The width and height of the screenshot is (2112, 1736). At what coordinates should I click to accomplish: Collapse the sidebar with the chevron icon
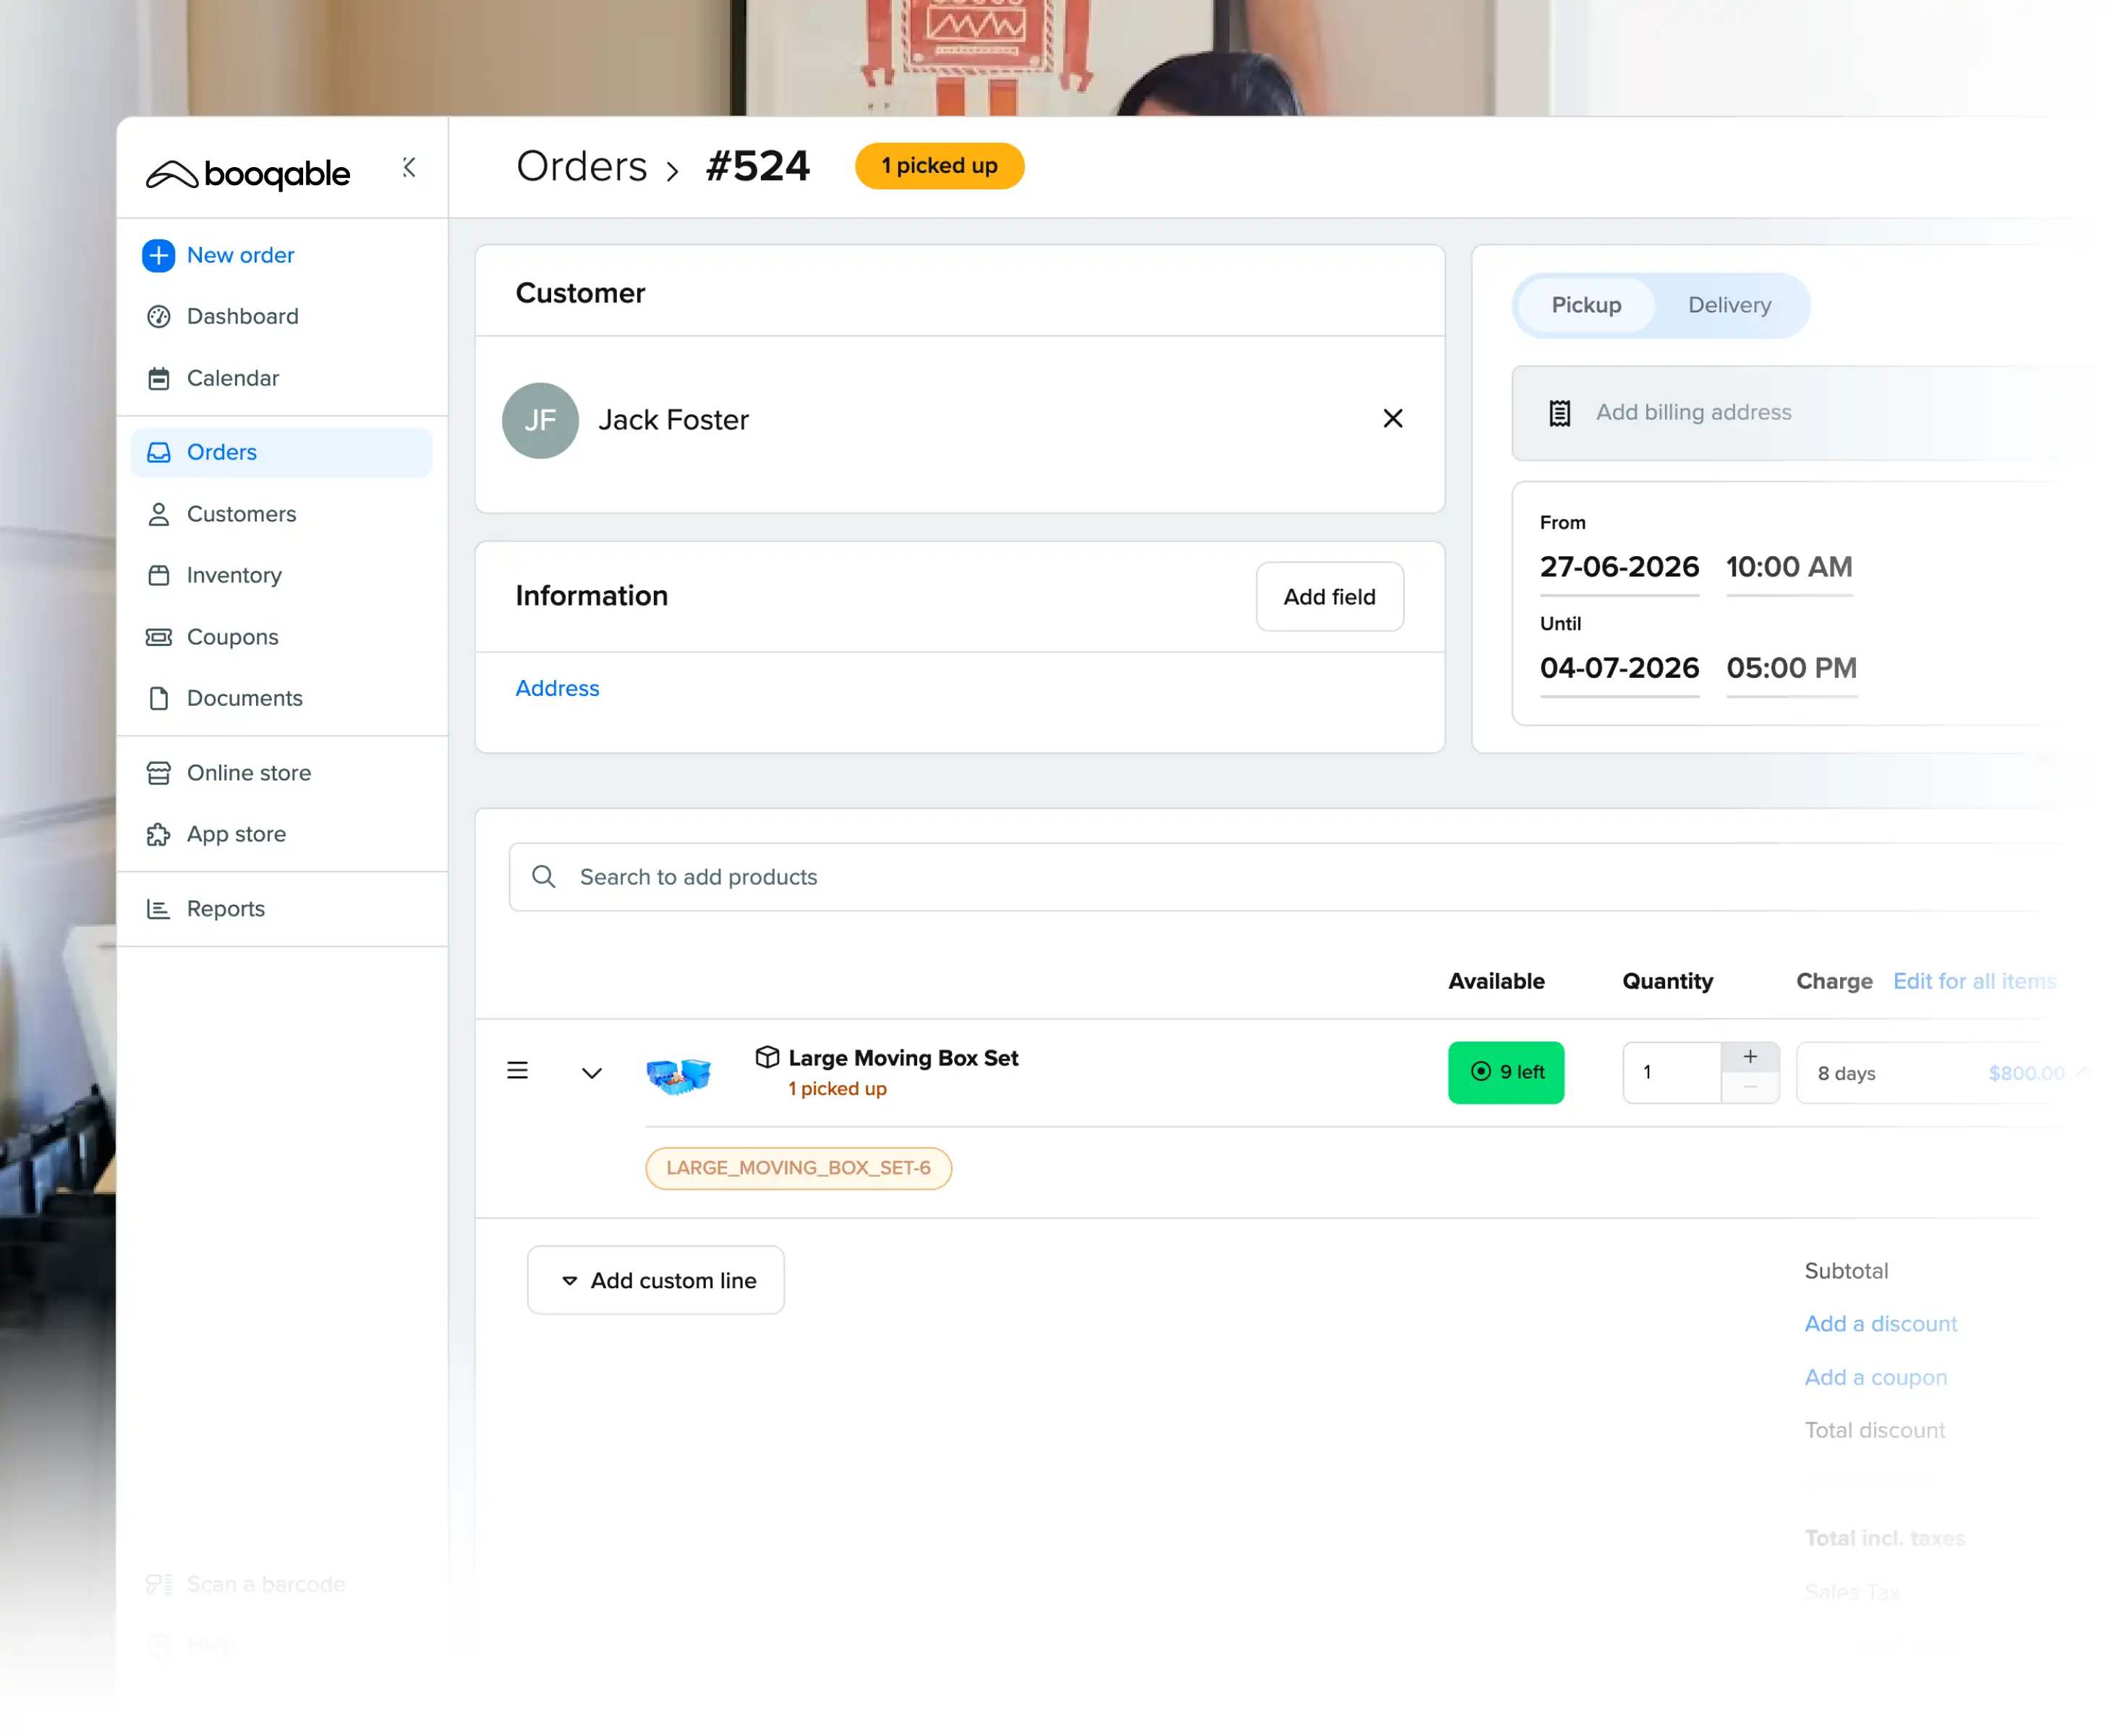click(409, 167)
